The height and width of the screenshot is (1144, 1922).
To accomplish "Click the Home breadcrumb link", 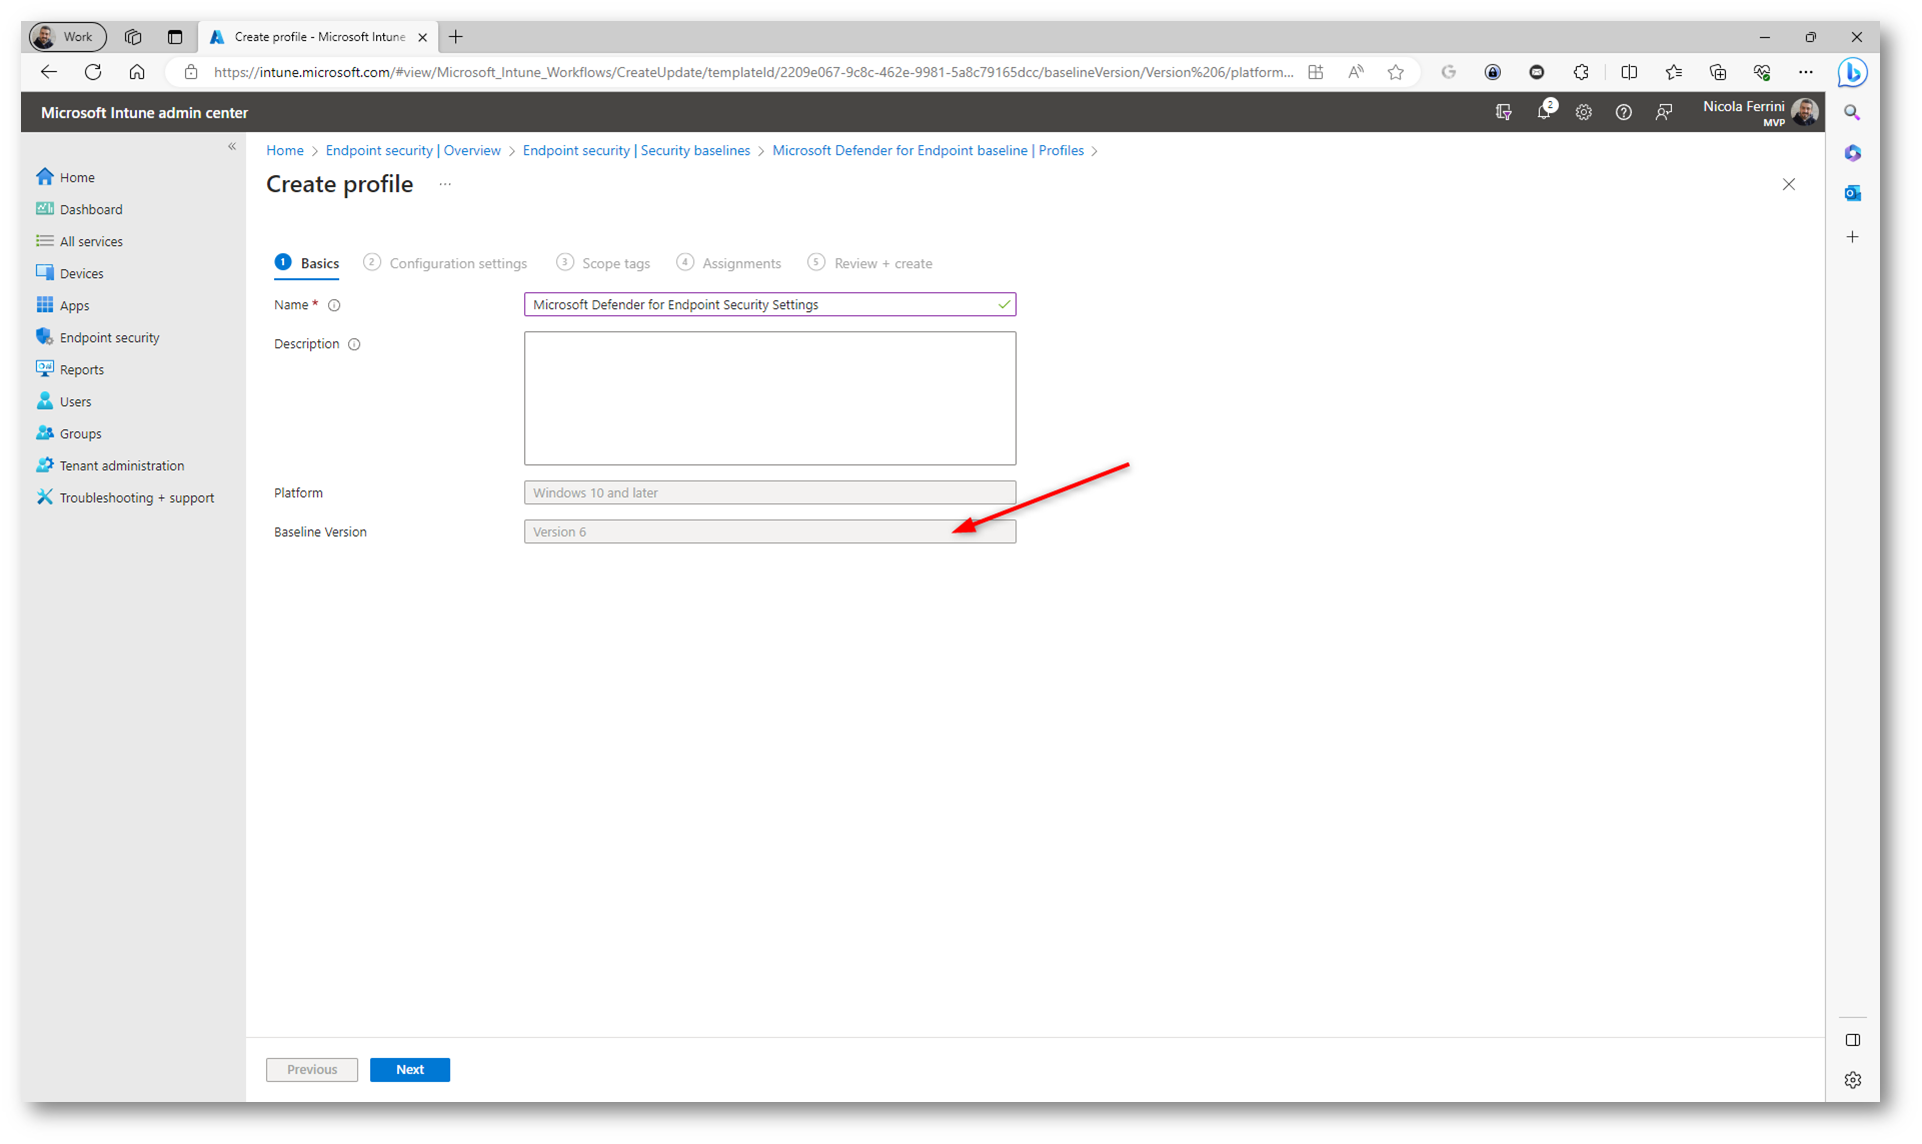I will [285, 150].
